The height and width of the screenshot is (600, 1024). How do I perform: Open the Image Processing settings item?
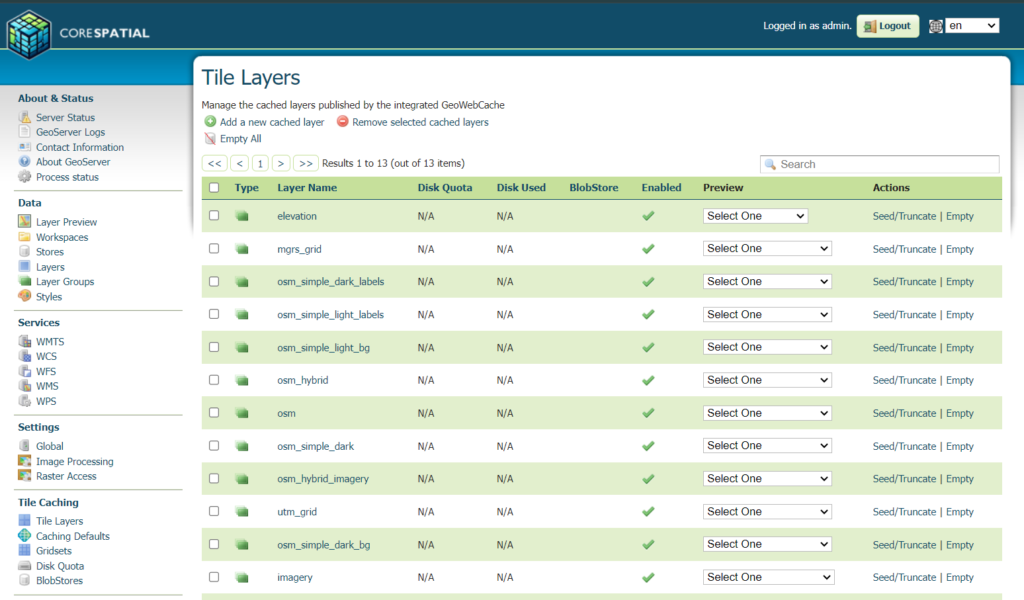(x=74, y=461)
